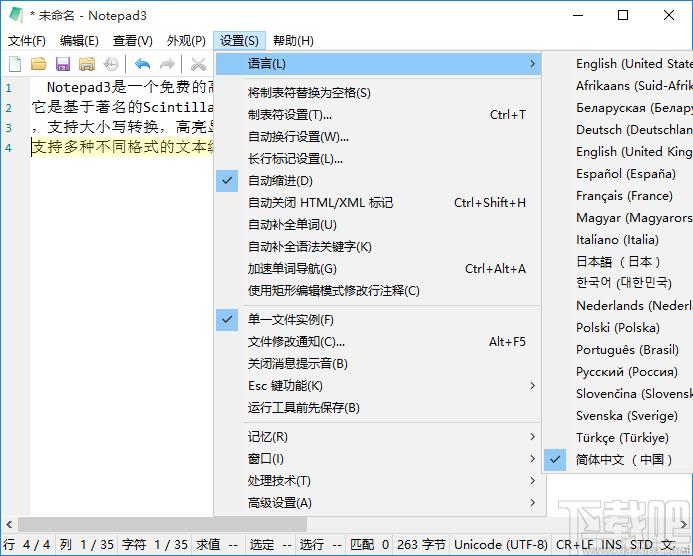This screenshot has height=556, width=693.
Task: Click line number 2 in the margin
Action: [9, 108]
